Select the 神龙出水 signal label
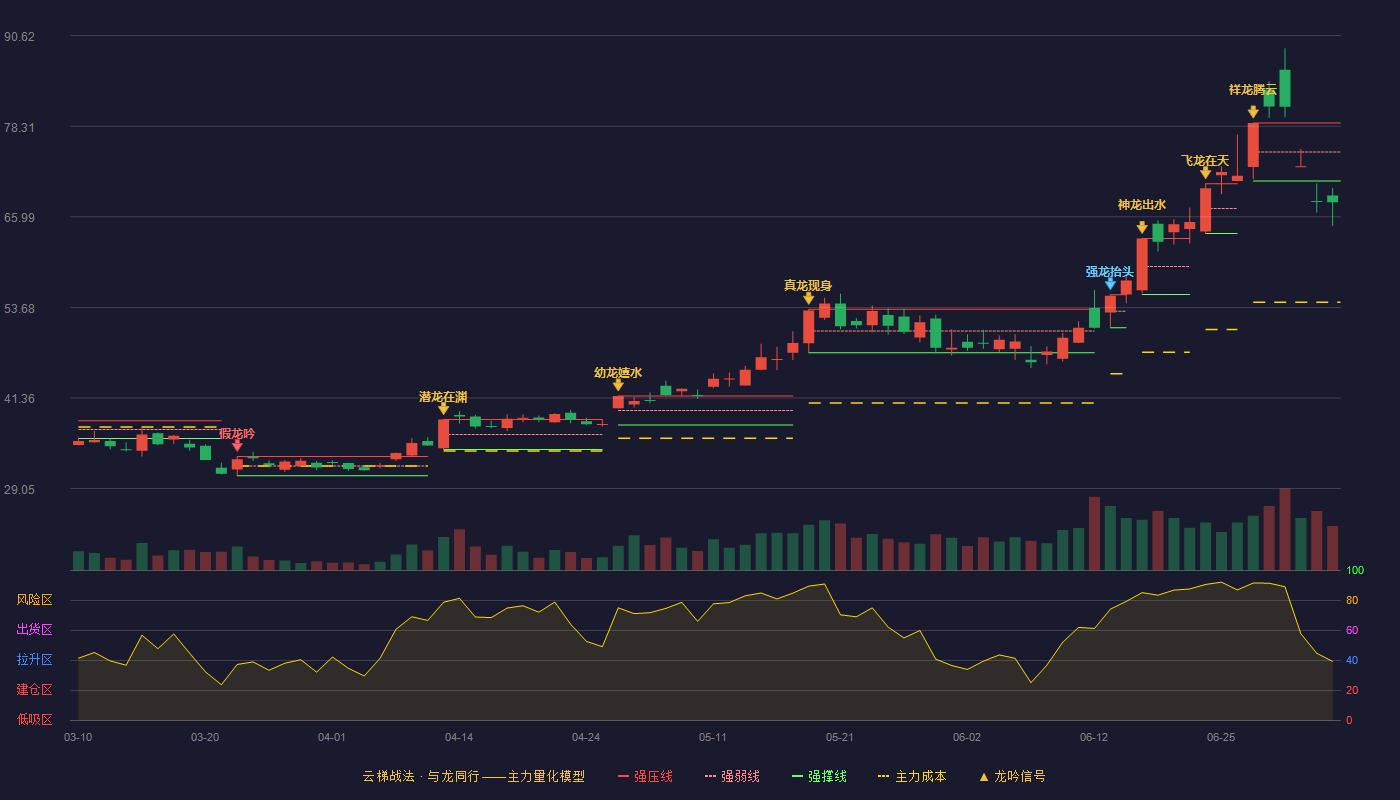Screen dimensions: 1400x800 point(1142,205)
